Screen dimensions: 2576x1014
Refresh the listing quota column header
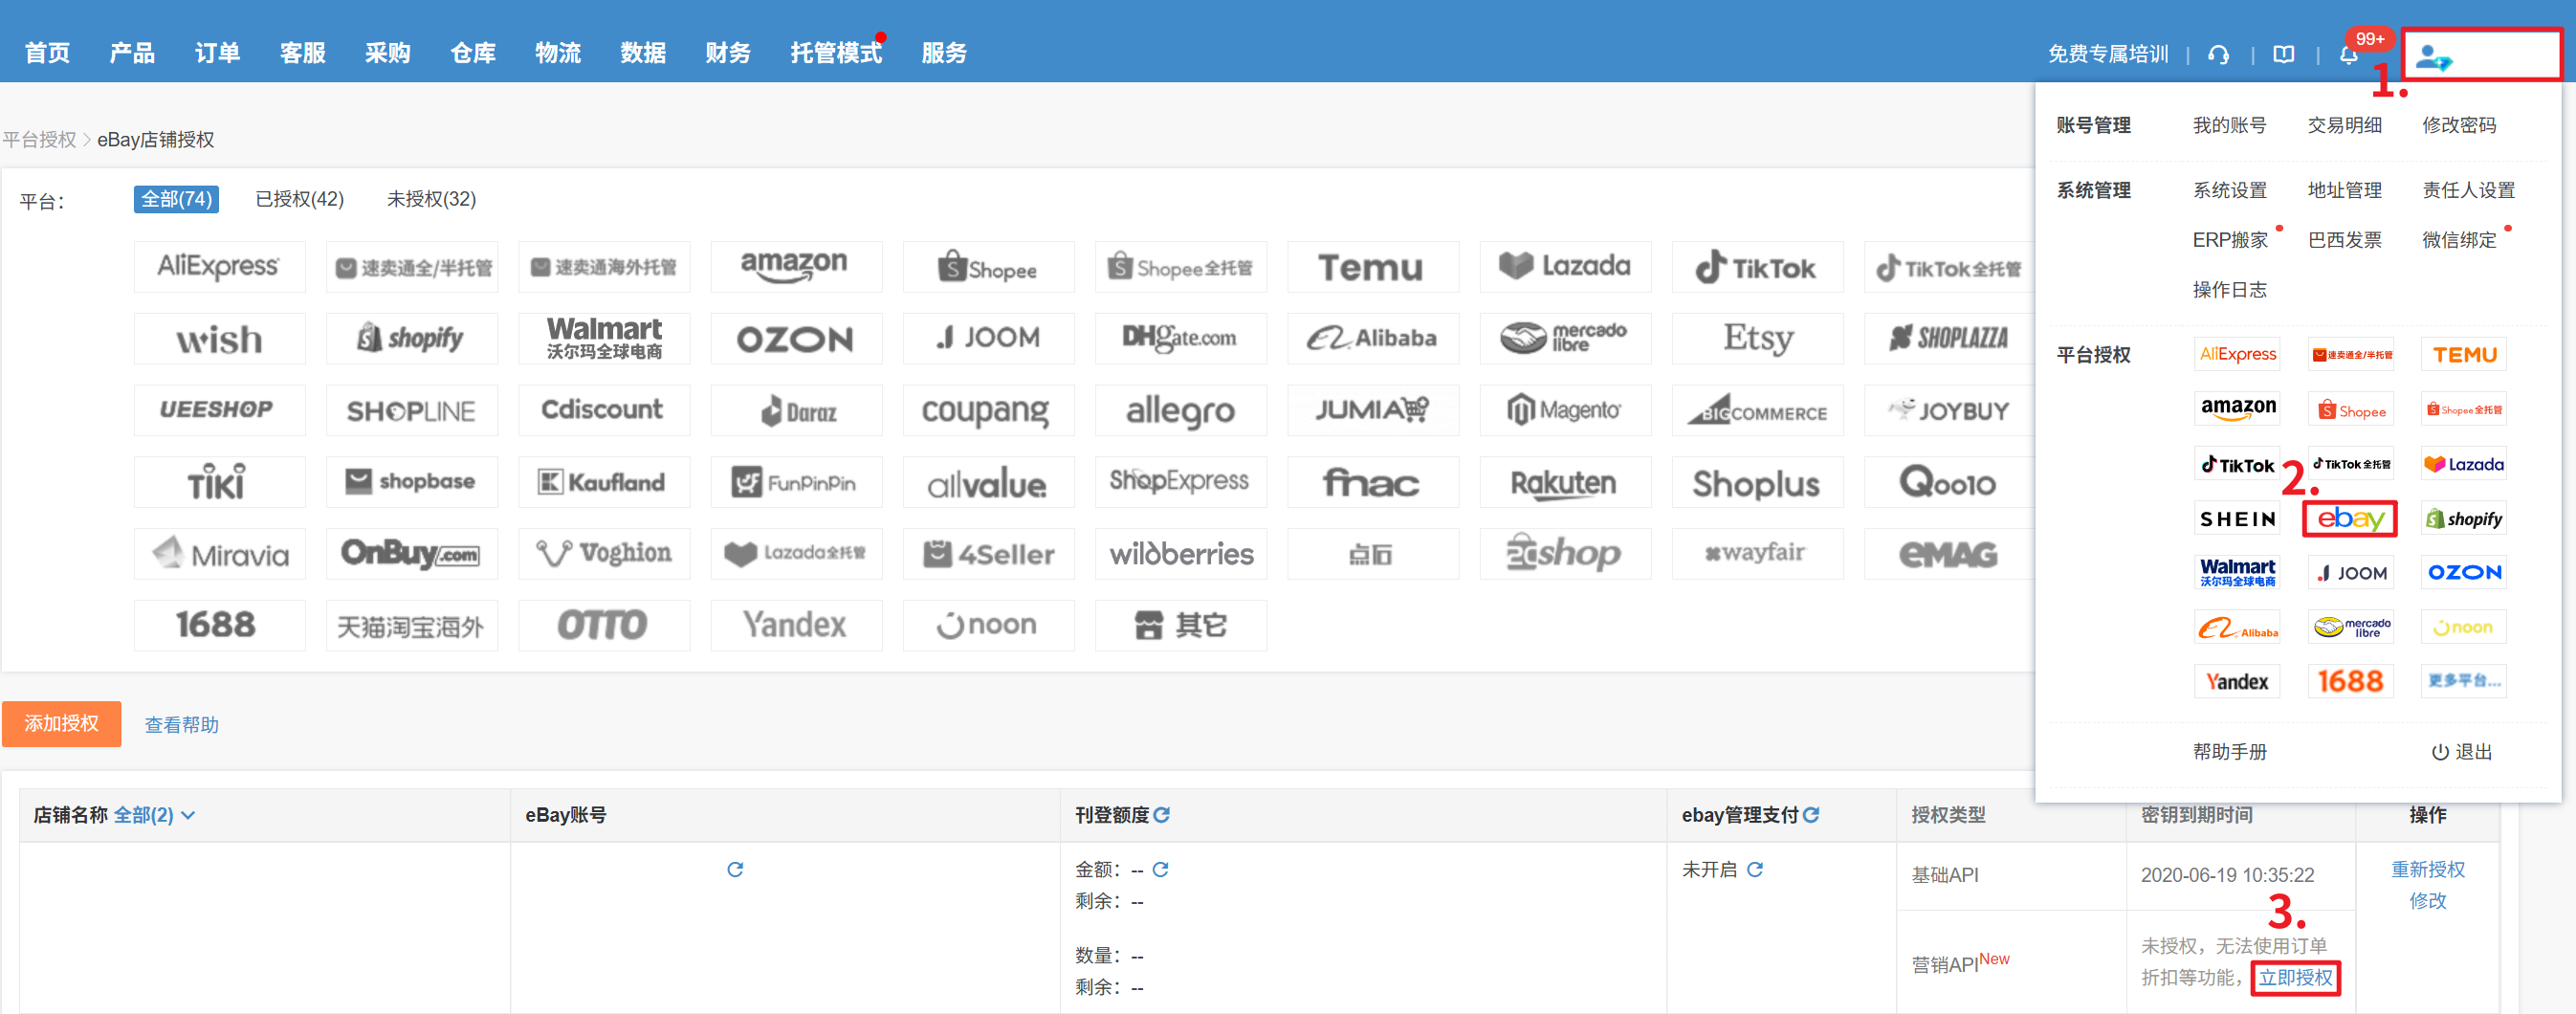tap(1161, 815)
